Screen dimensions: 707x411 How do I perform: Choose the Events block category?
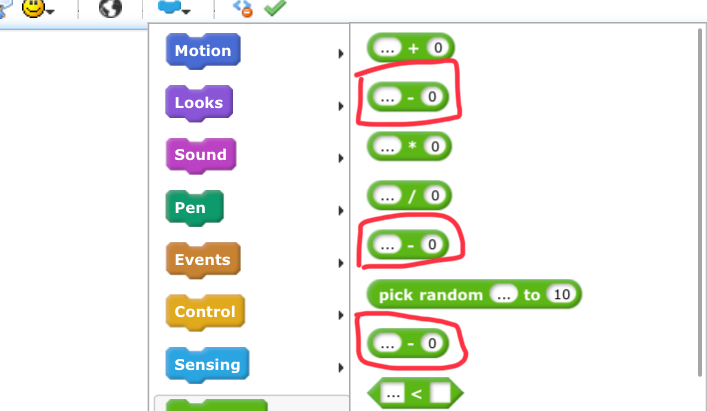[x=203, y=260]
